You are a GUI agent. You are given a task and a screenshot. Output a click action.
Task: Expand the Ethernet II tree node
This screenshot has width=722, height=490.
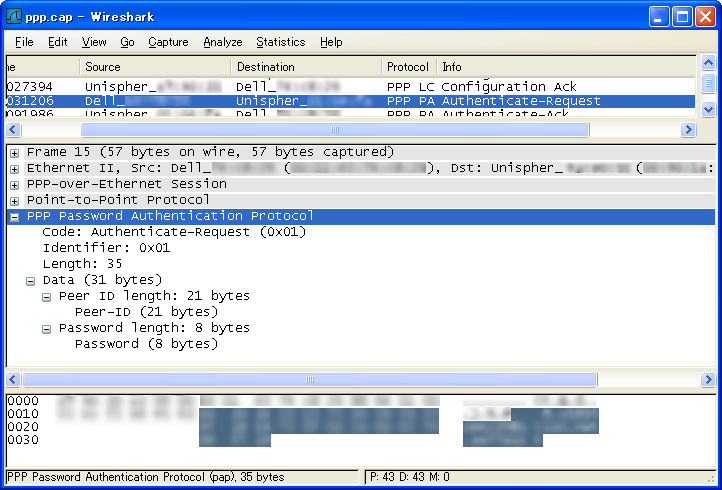14,169
